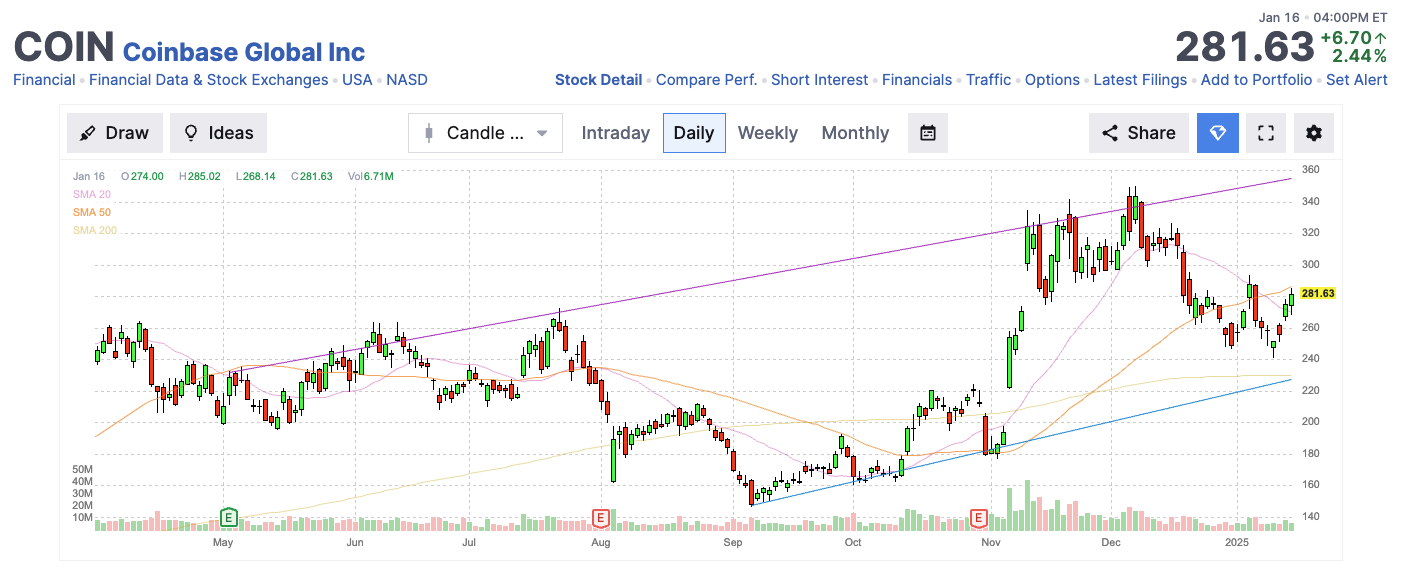Open the Stock Detail link
Image resolution: width=1411 pixels, height=570 pixels.
click(599, 80)
